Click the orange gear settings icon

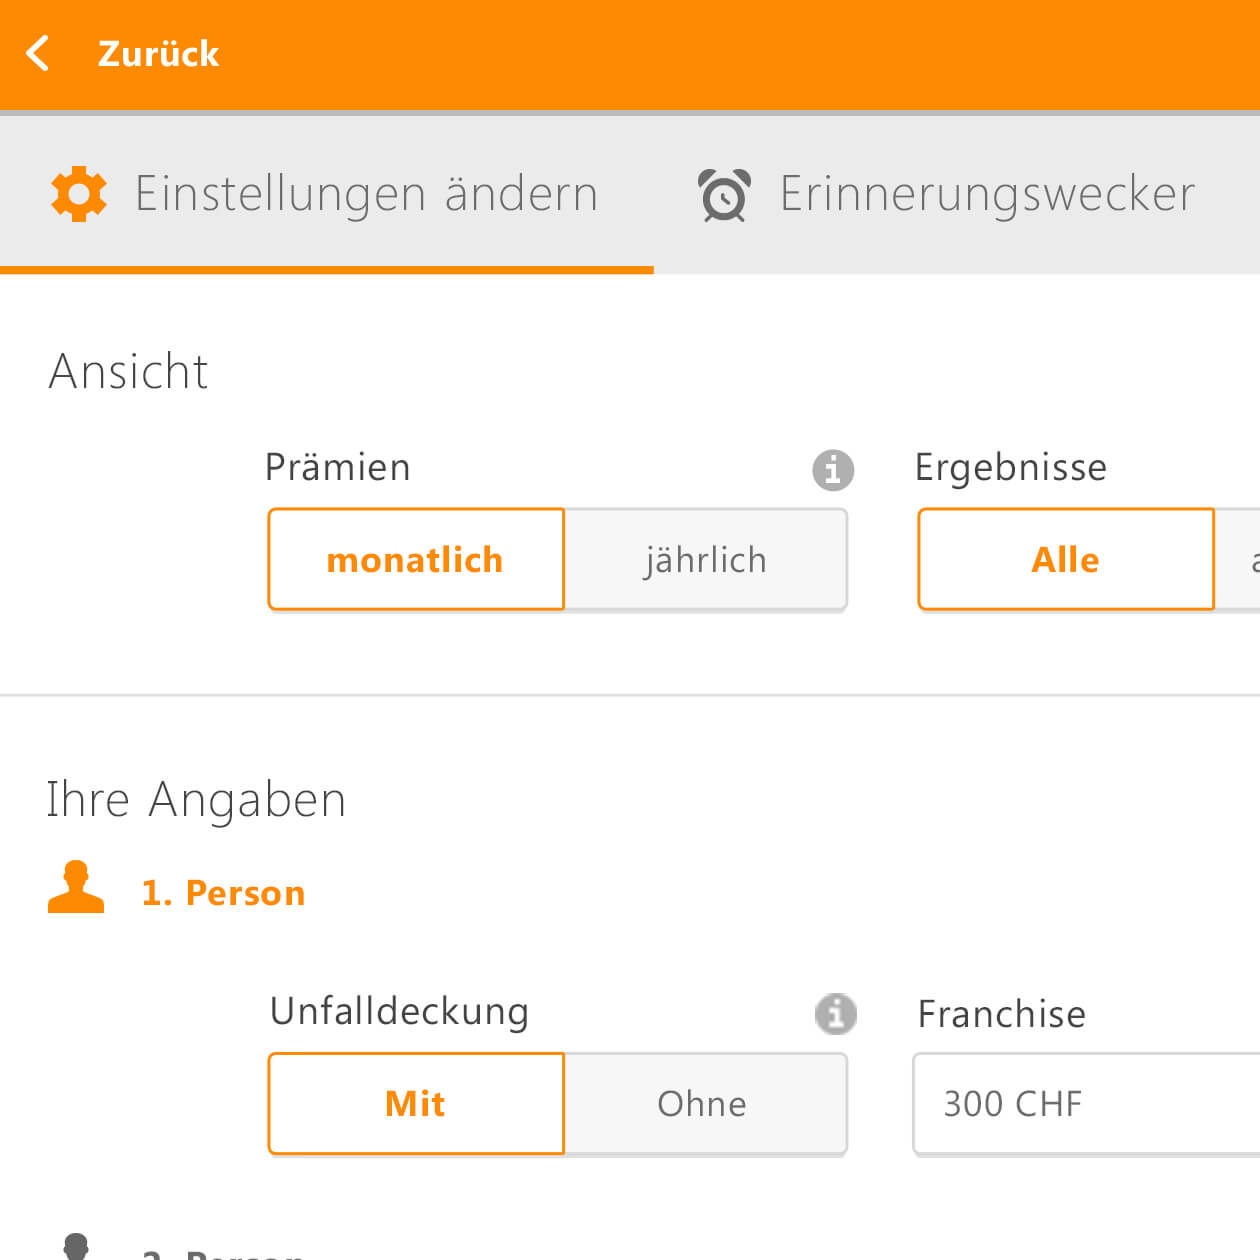tap(79, 194)
